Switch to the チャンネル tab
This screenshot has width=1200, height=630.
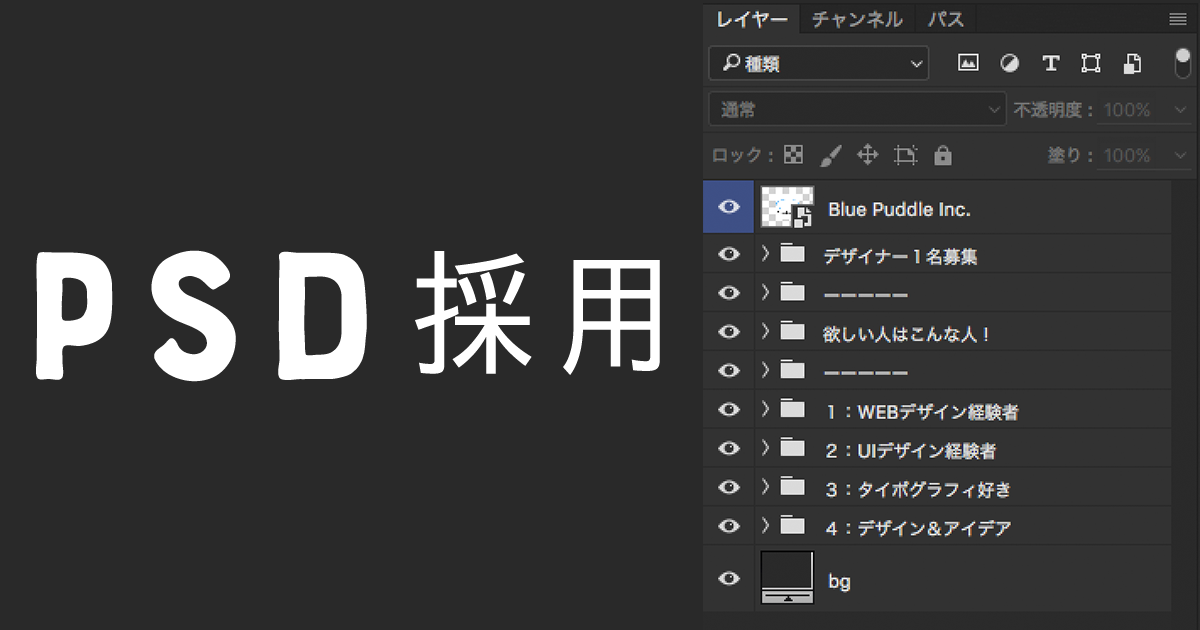(856, 19)
